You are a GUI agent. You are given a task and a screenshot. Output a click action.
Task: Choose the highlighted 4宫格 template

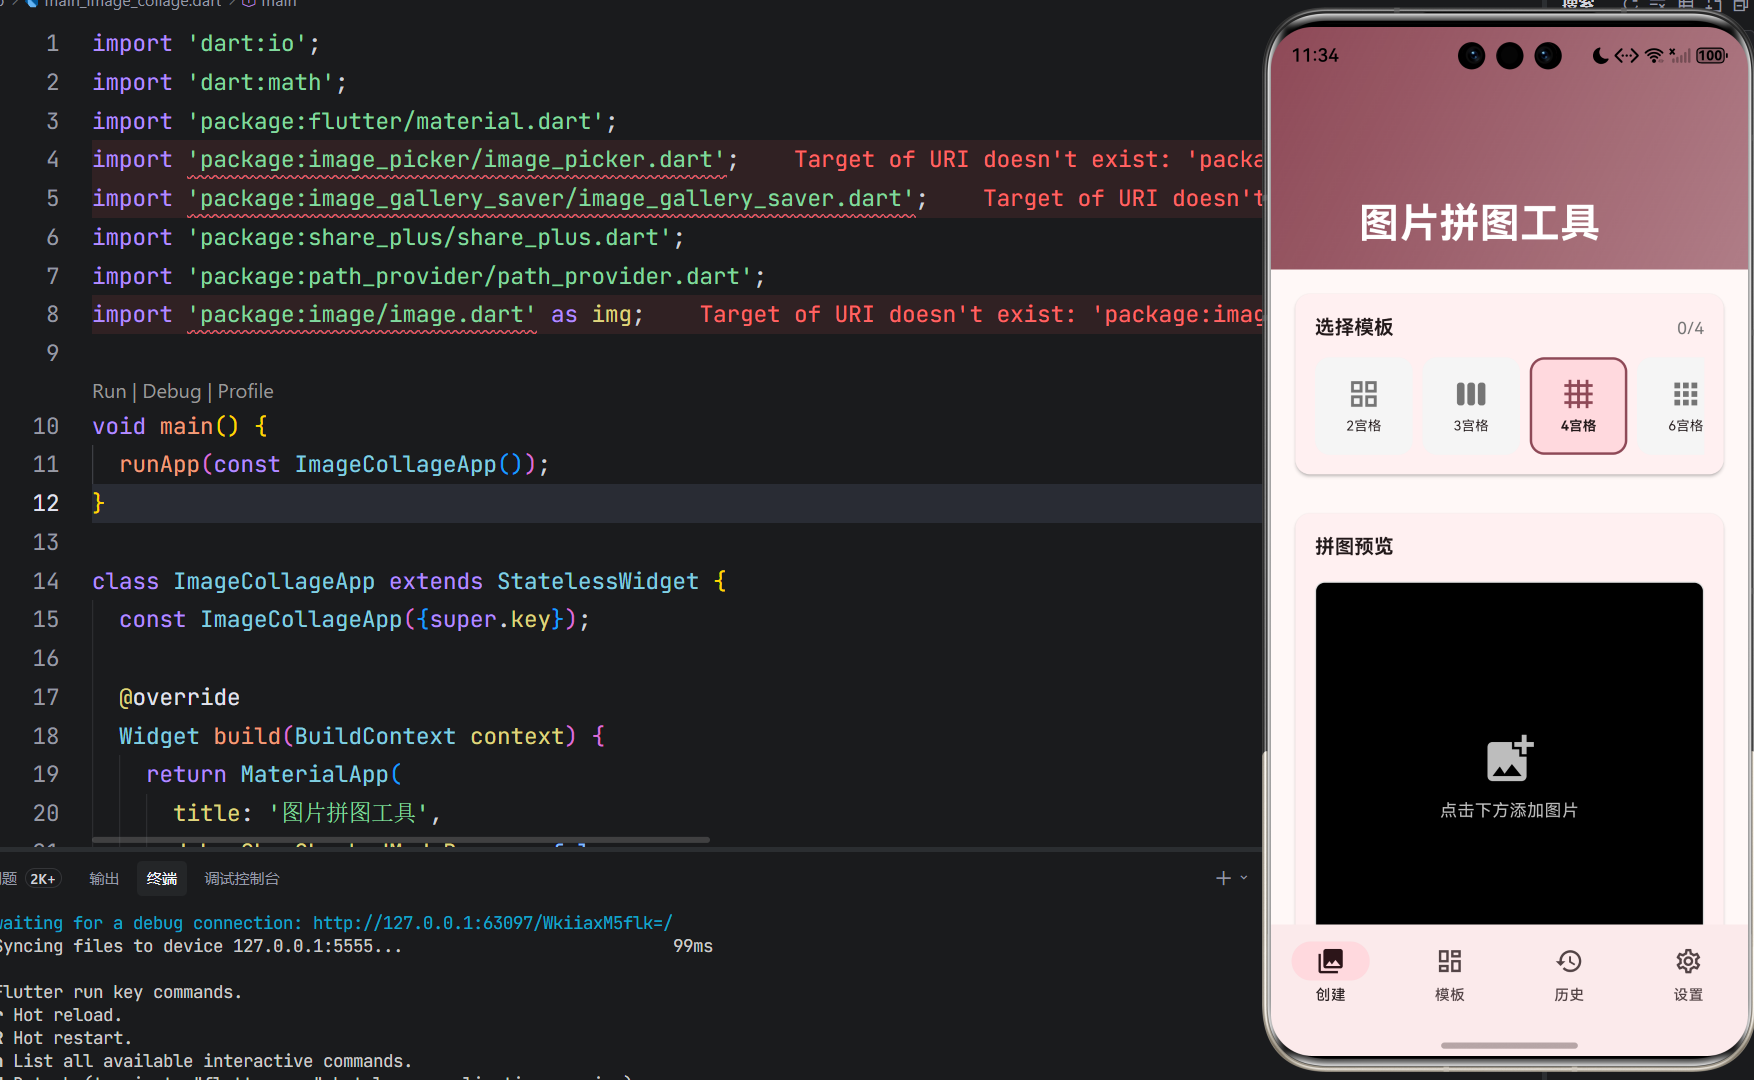1578,405
